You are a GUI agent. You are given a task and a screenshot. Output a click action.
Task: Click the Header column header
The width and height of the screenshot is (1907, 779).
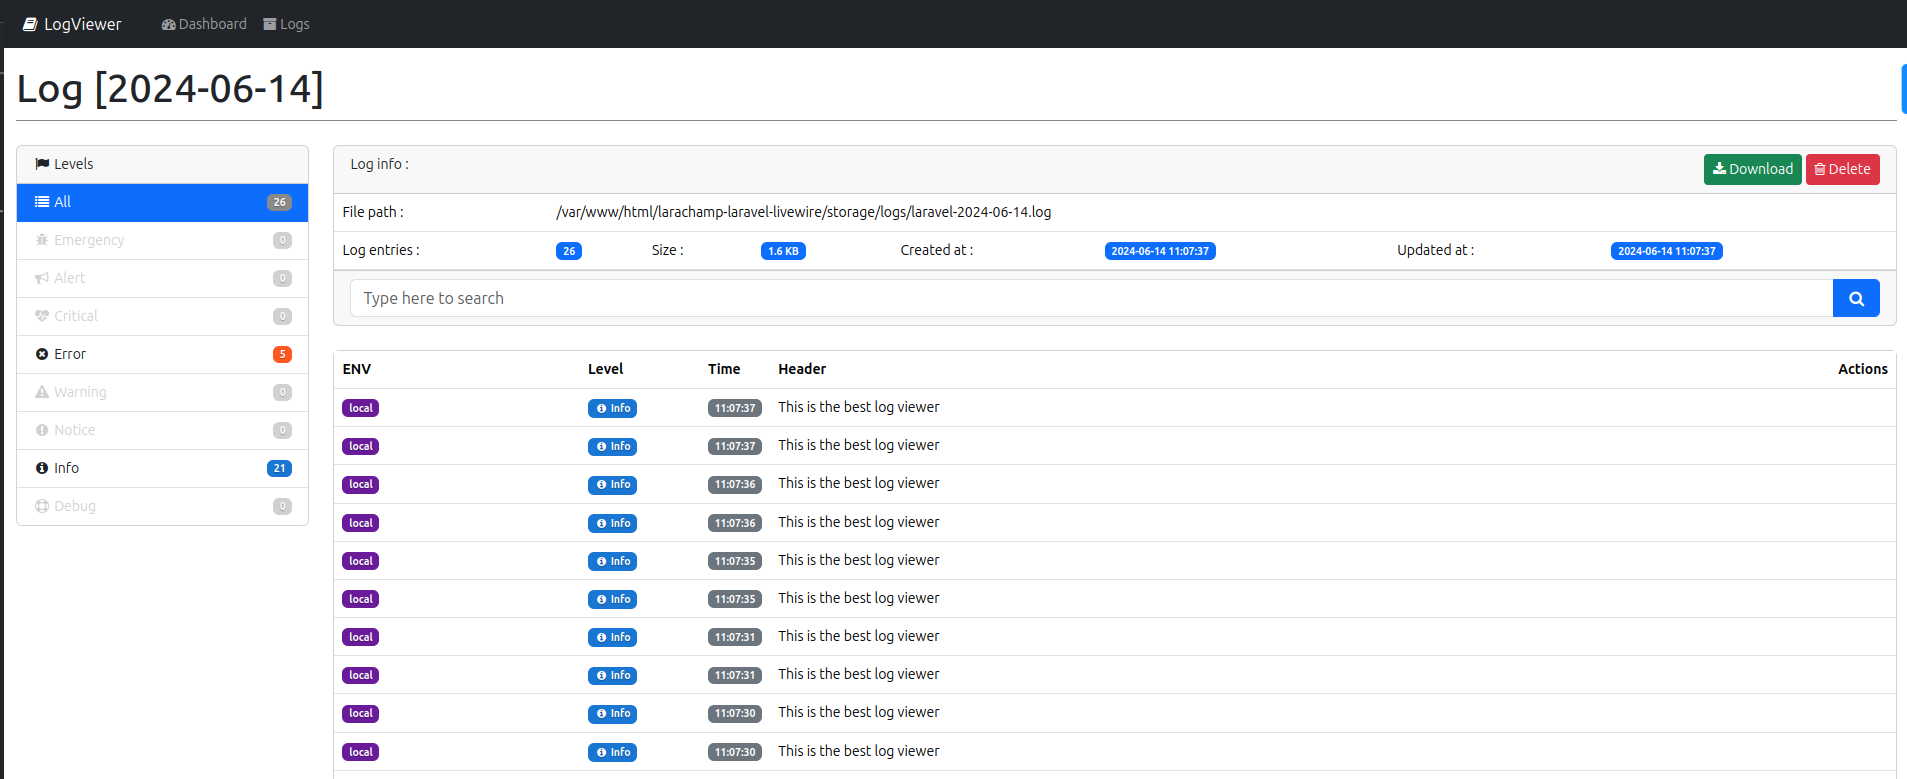802,369
